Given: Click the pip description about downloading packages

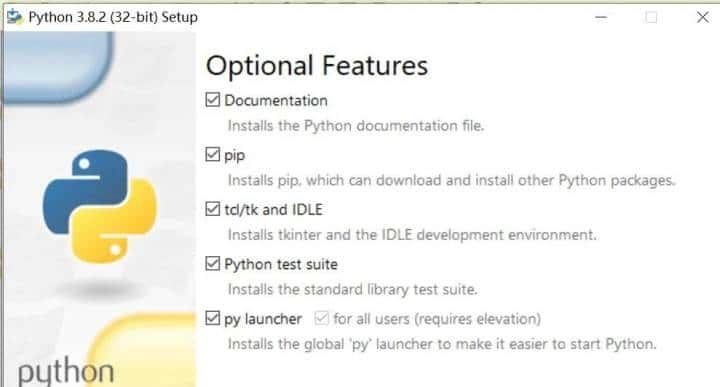Looking at the screenshot, I should tap(451, 180).
